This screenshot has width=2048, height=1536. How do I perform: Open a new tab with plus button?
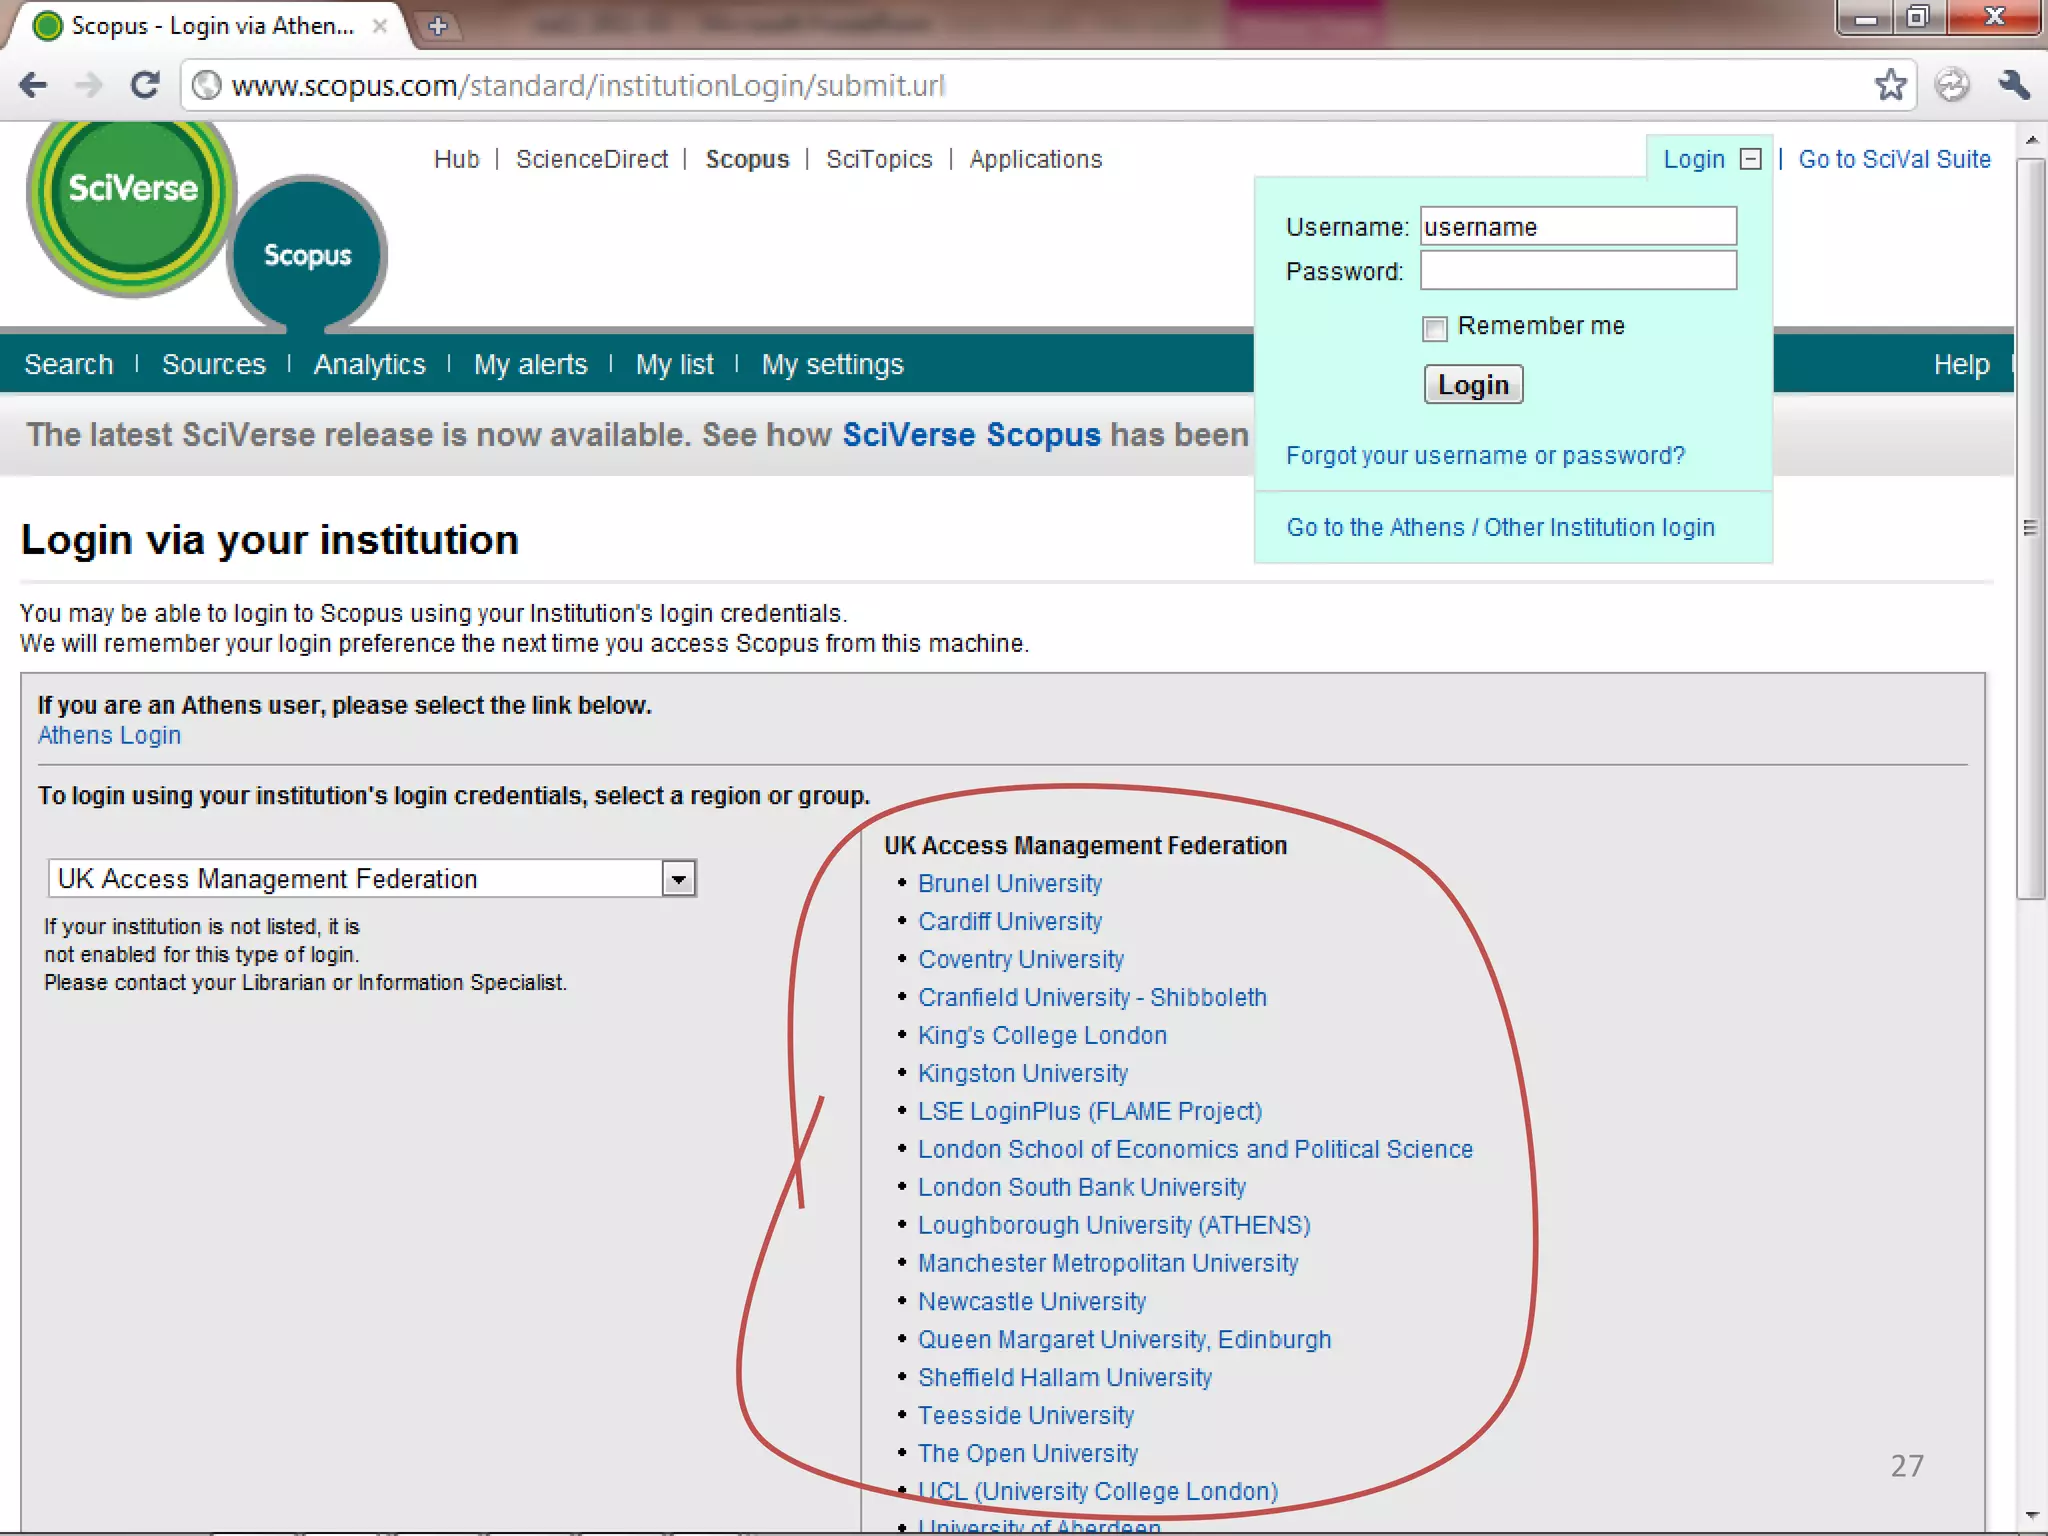[438, 26]
